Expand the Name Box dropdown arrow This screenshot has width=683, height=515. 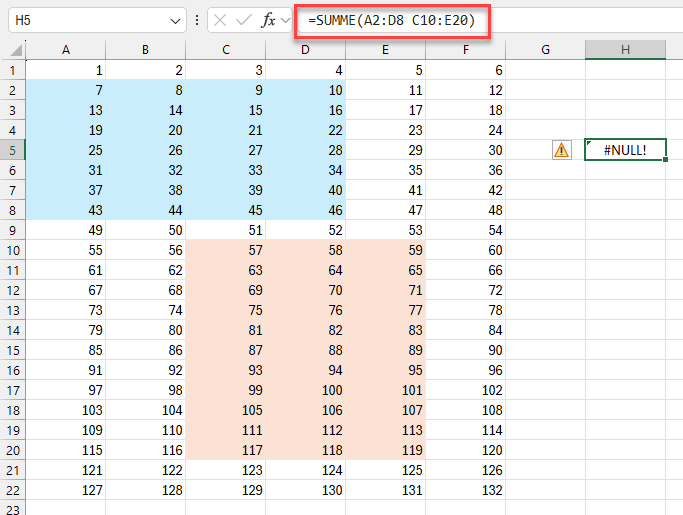[176, 20]
